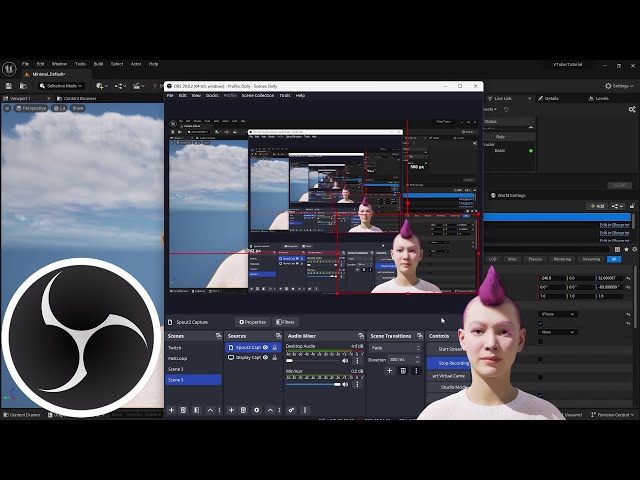Pop out the Audio Mixer dock icon
640x480 pixels.
pyautogui.click(x=361, y=336)
